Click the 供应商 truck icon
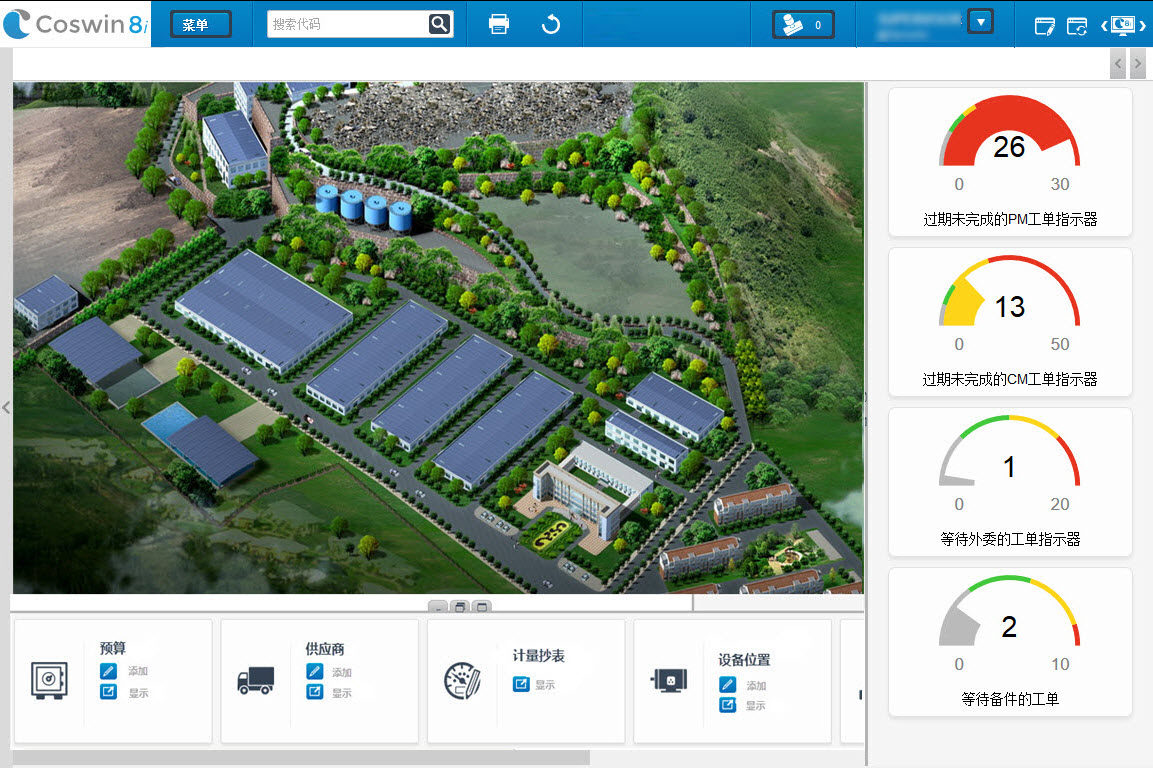Screen dimensions: 1153x768 [255, 680]
